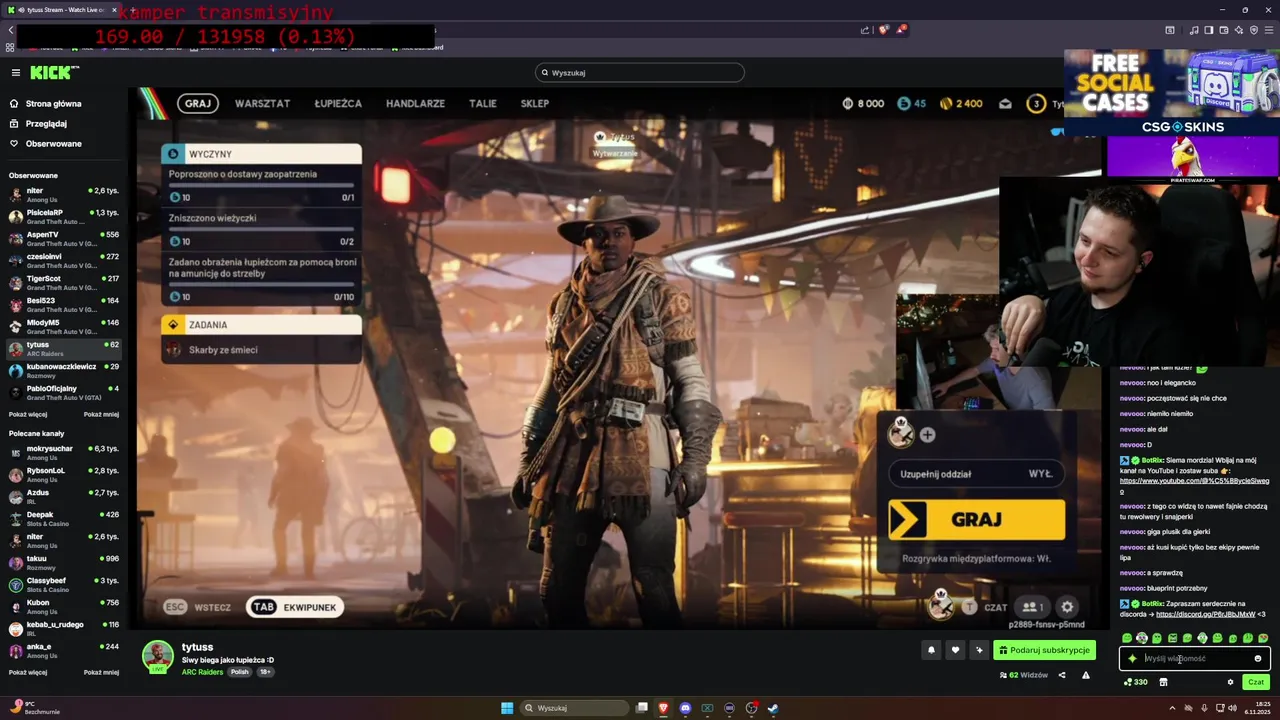Open MlodyM5 channel in sidebar
This screenshot has width=1280, height=720.
(x=63, y=326)
